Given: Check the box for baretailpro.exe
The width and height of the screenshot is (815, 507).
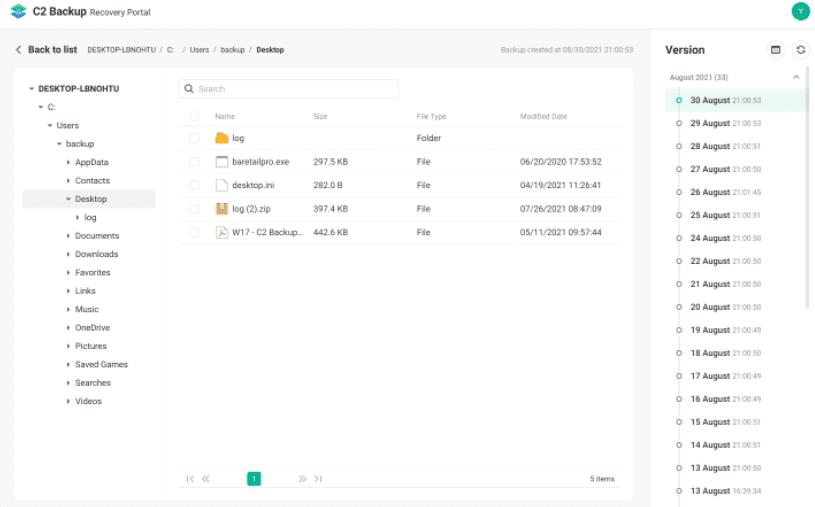Looking at the screenshot, I should [194, 162].
